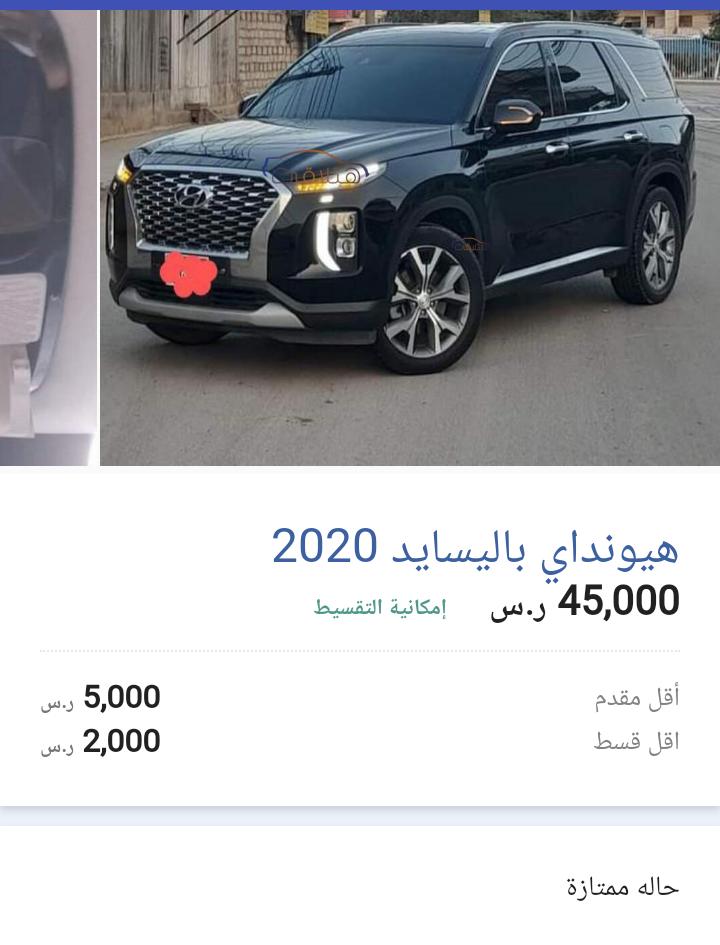Viewport: 720px width, 945px height.
Task: Tap the light blue separator above the description
Action: point(360,816)
